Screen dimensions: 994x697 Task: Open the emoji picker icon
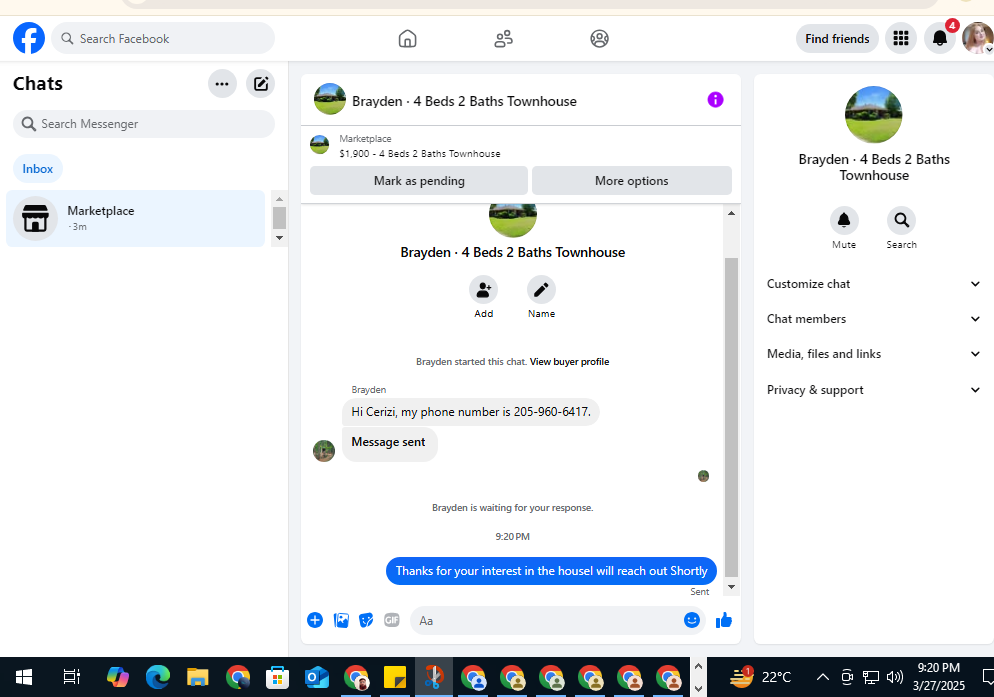coord(692,620)
